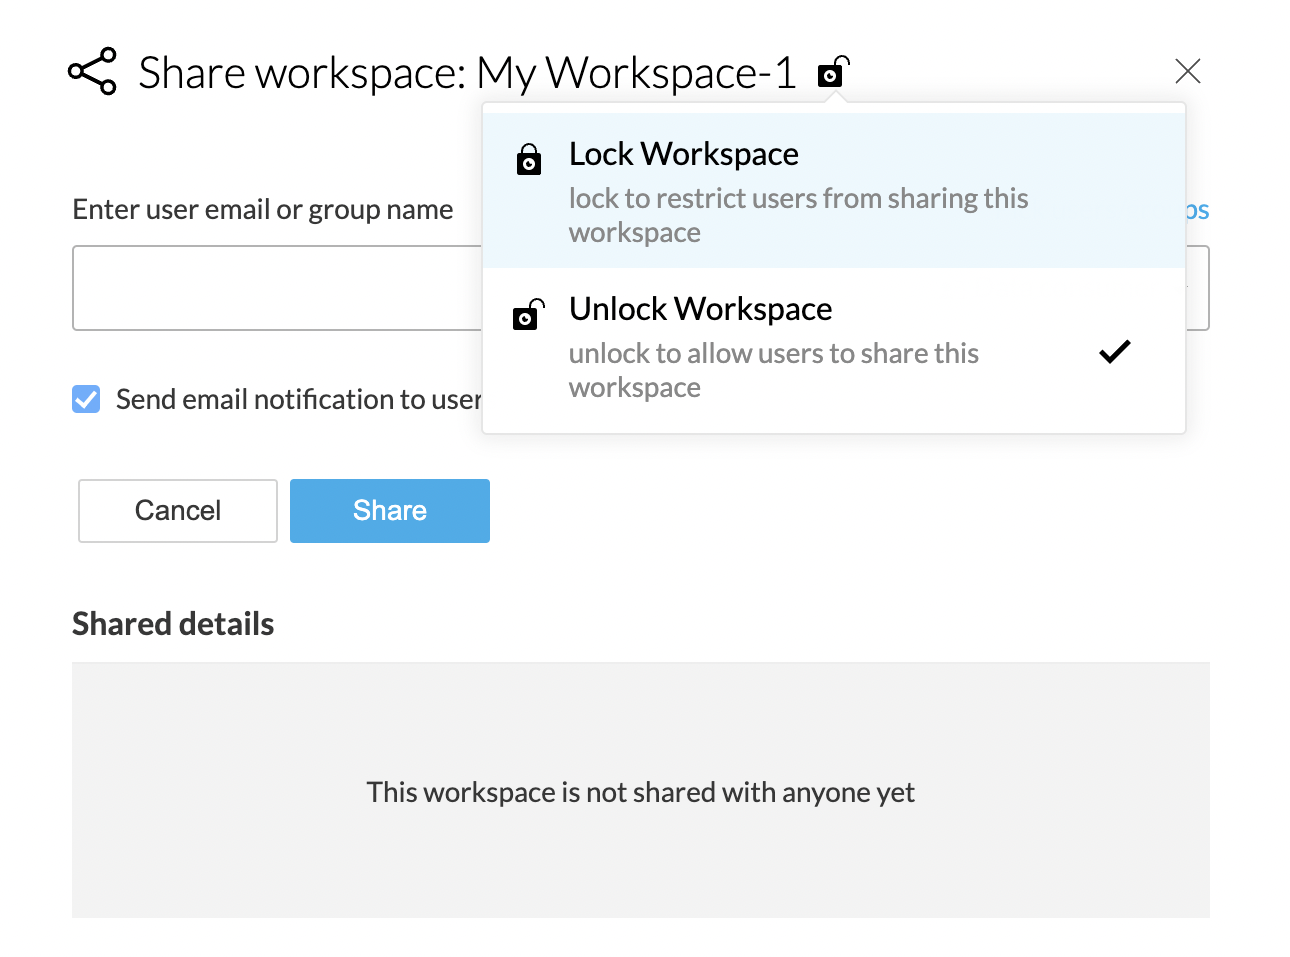Screen dimensions: 1290x957
Task: Choose the Unlock Workspace option
Action: coord(700,310)
